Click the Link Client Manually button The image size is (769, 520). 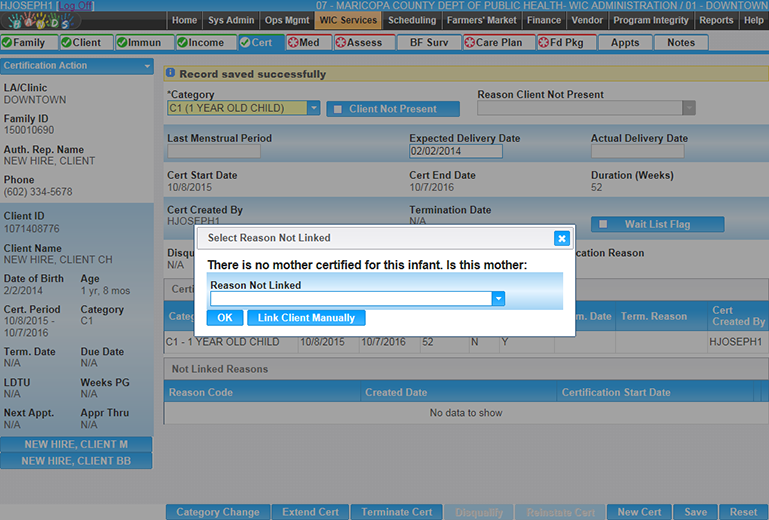[306, 318]
